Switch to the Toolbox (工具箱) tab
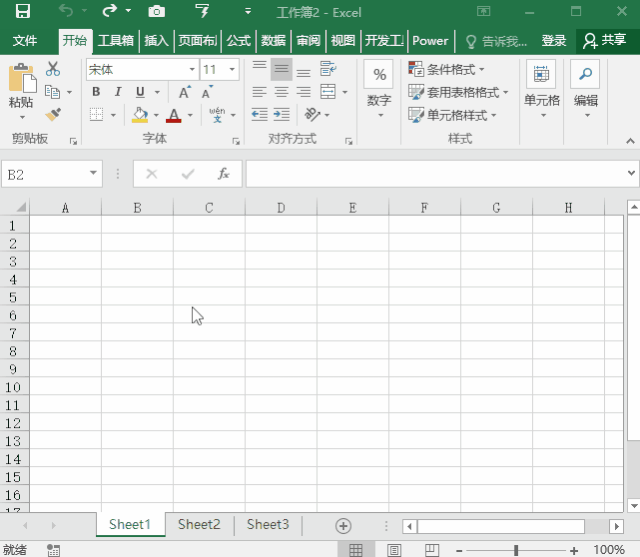This screenshot has width=640, height=557. point(116,40)
